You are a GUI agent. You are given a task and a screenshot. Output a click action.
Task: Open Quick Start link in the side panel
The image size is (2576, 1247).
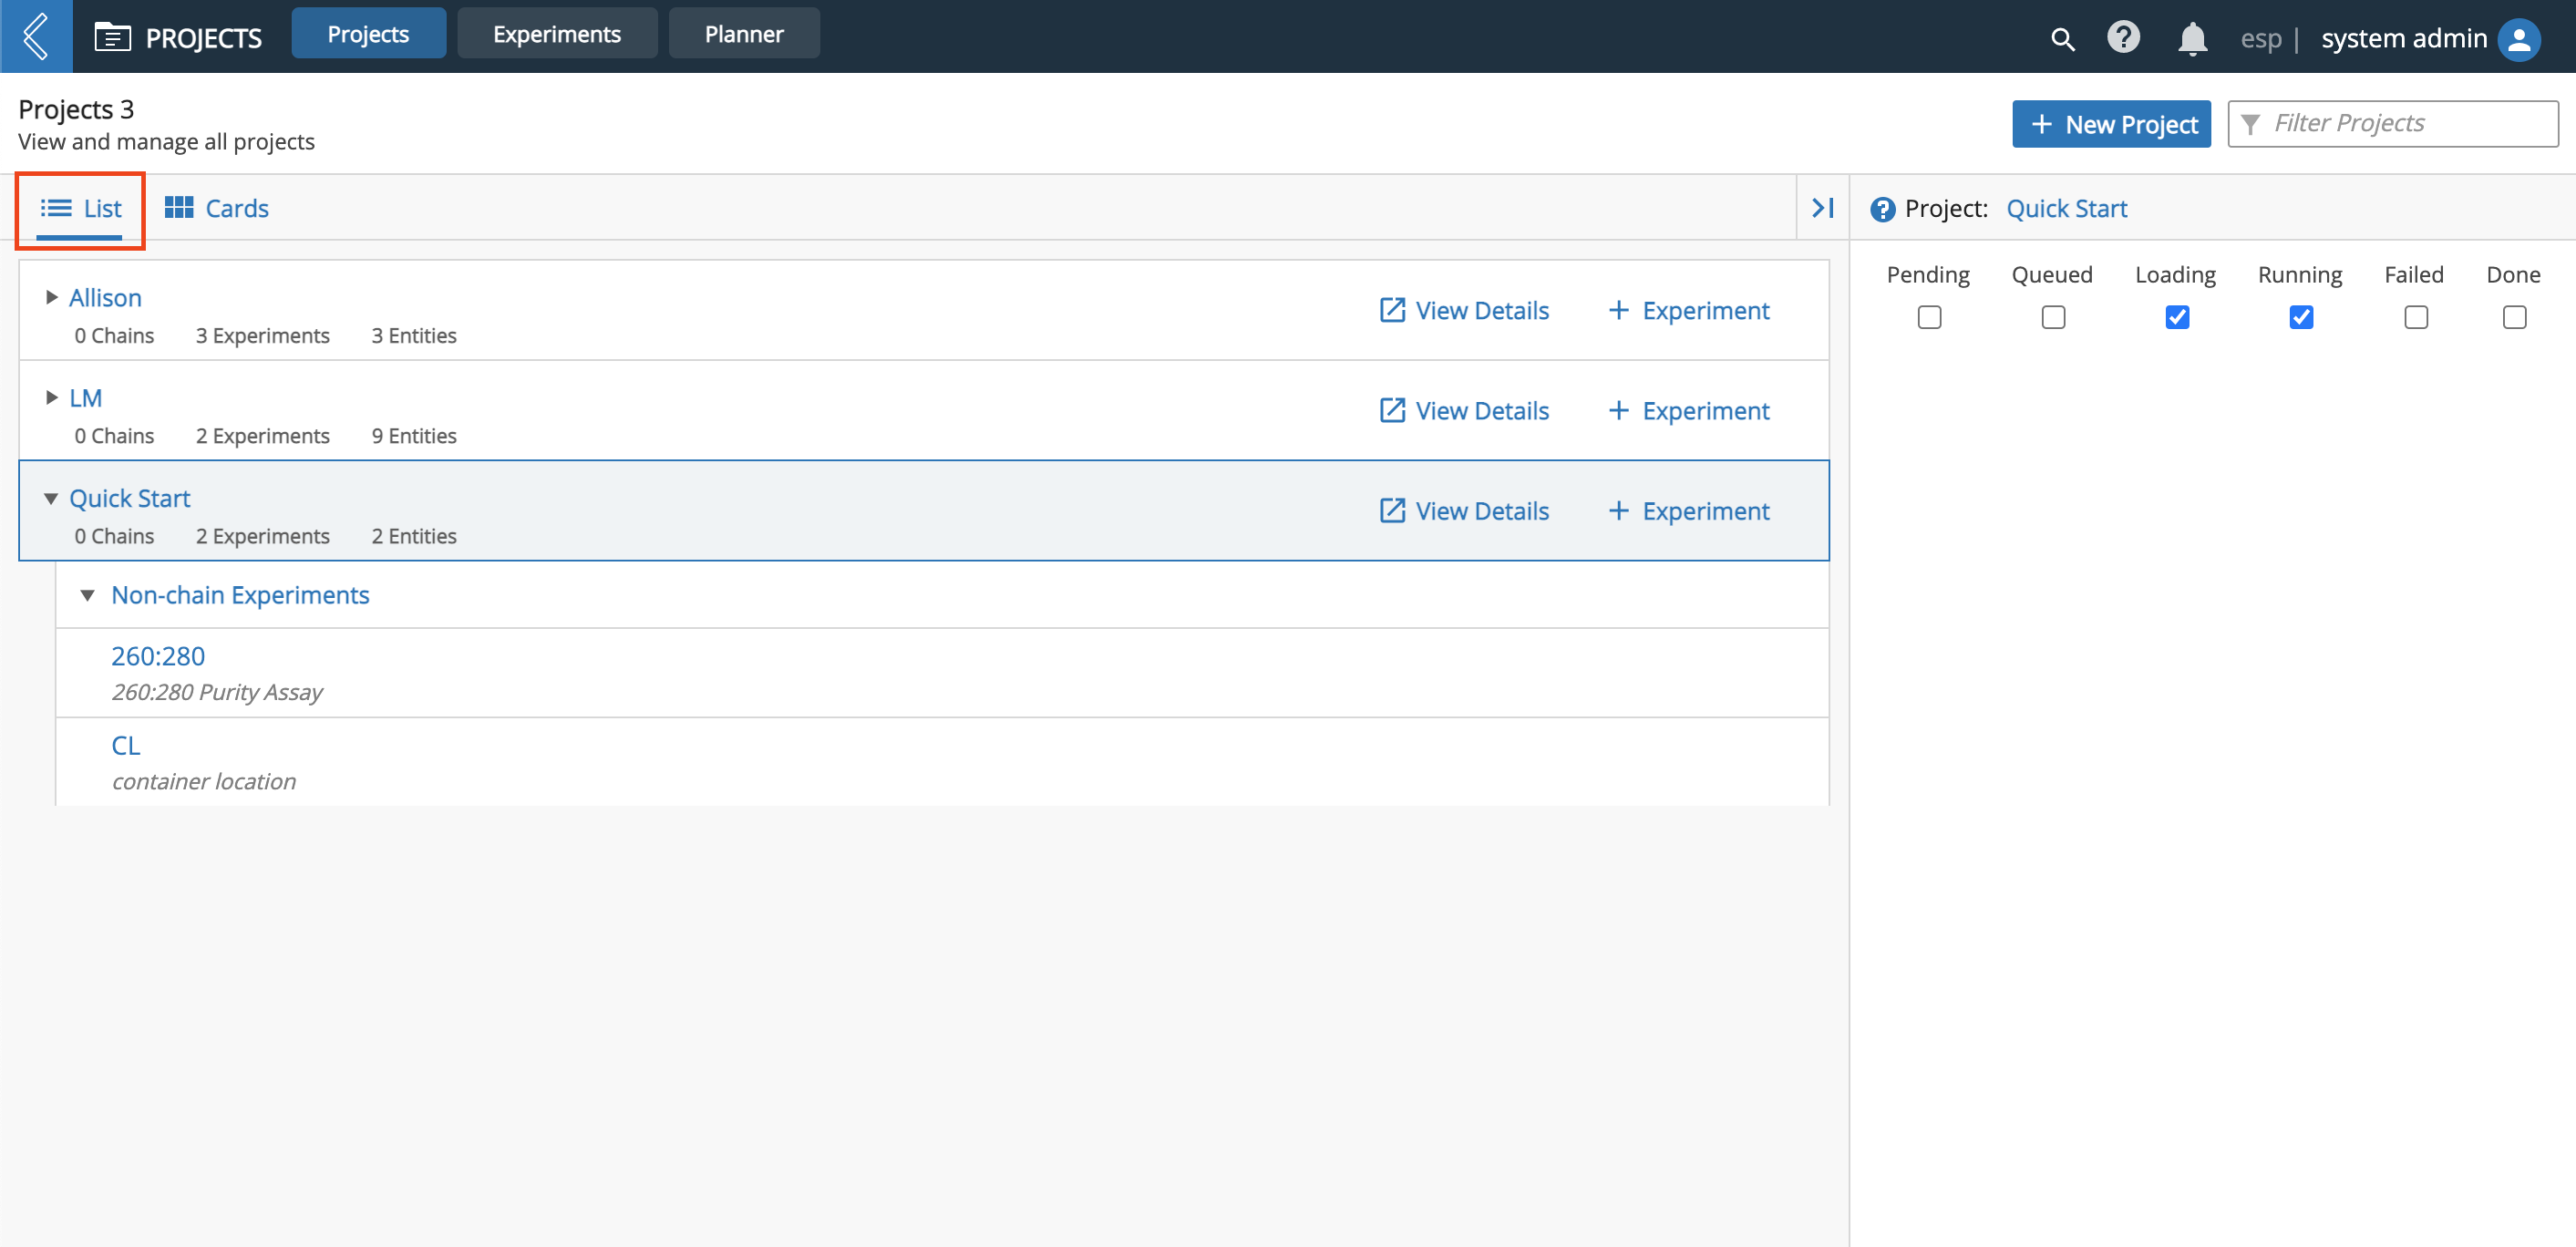tap(2066, 208)
